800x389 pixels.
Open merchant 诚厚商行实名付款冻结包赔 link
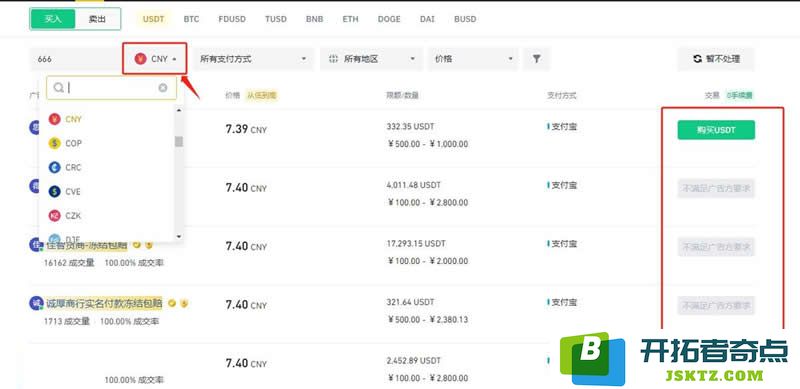pyautogui.click(x=105, y=303)
